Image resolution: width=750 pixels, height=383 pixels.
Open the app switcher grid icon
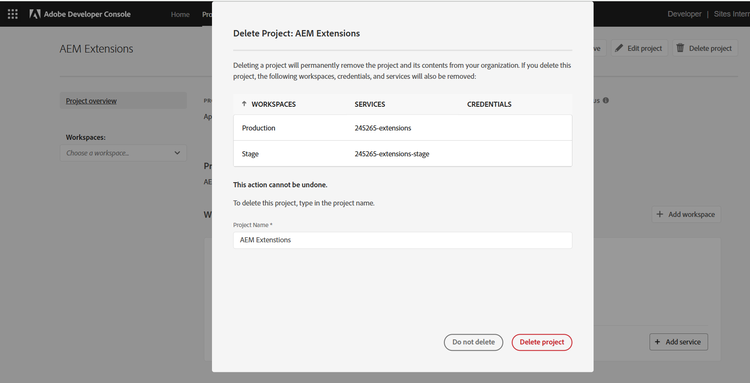pyautogui.click(x=12, y=14)
